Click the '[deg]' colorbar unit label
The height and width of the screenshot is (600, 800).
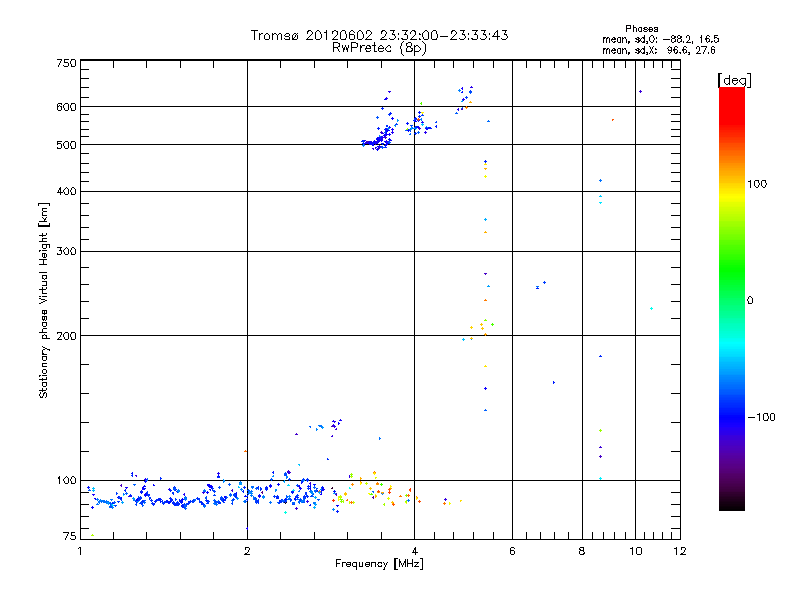tap(734, 80)
